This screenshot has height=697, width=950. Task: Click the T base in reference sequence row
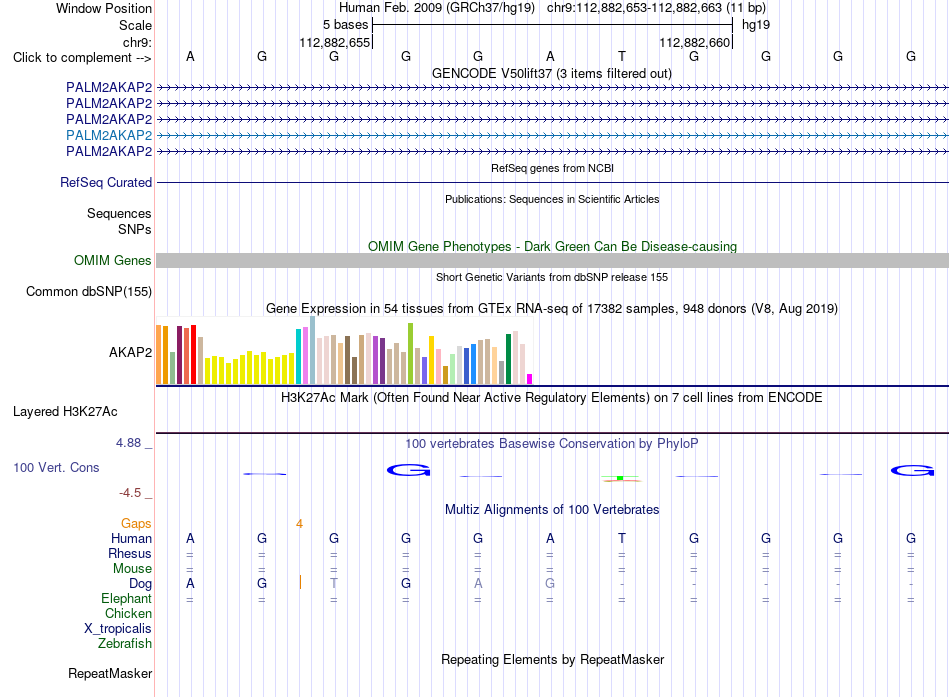(x=622, y=56)
